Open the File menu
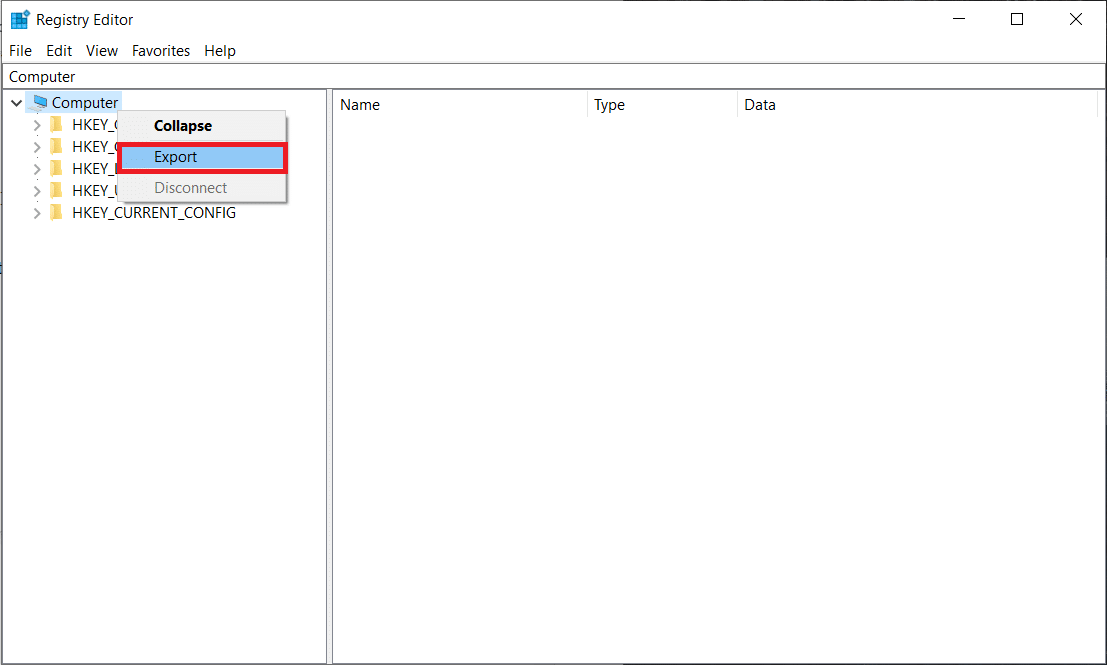 pos(20,51)
